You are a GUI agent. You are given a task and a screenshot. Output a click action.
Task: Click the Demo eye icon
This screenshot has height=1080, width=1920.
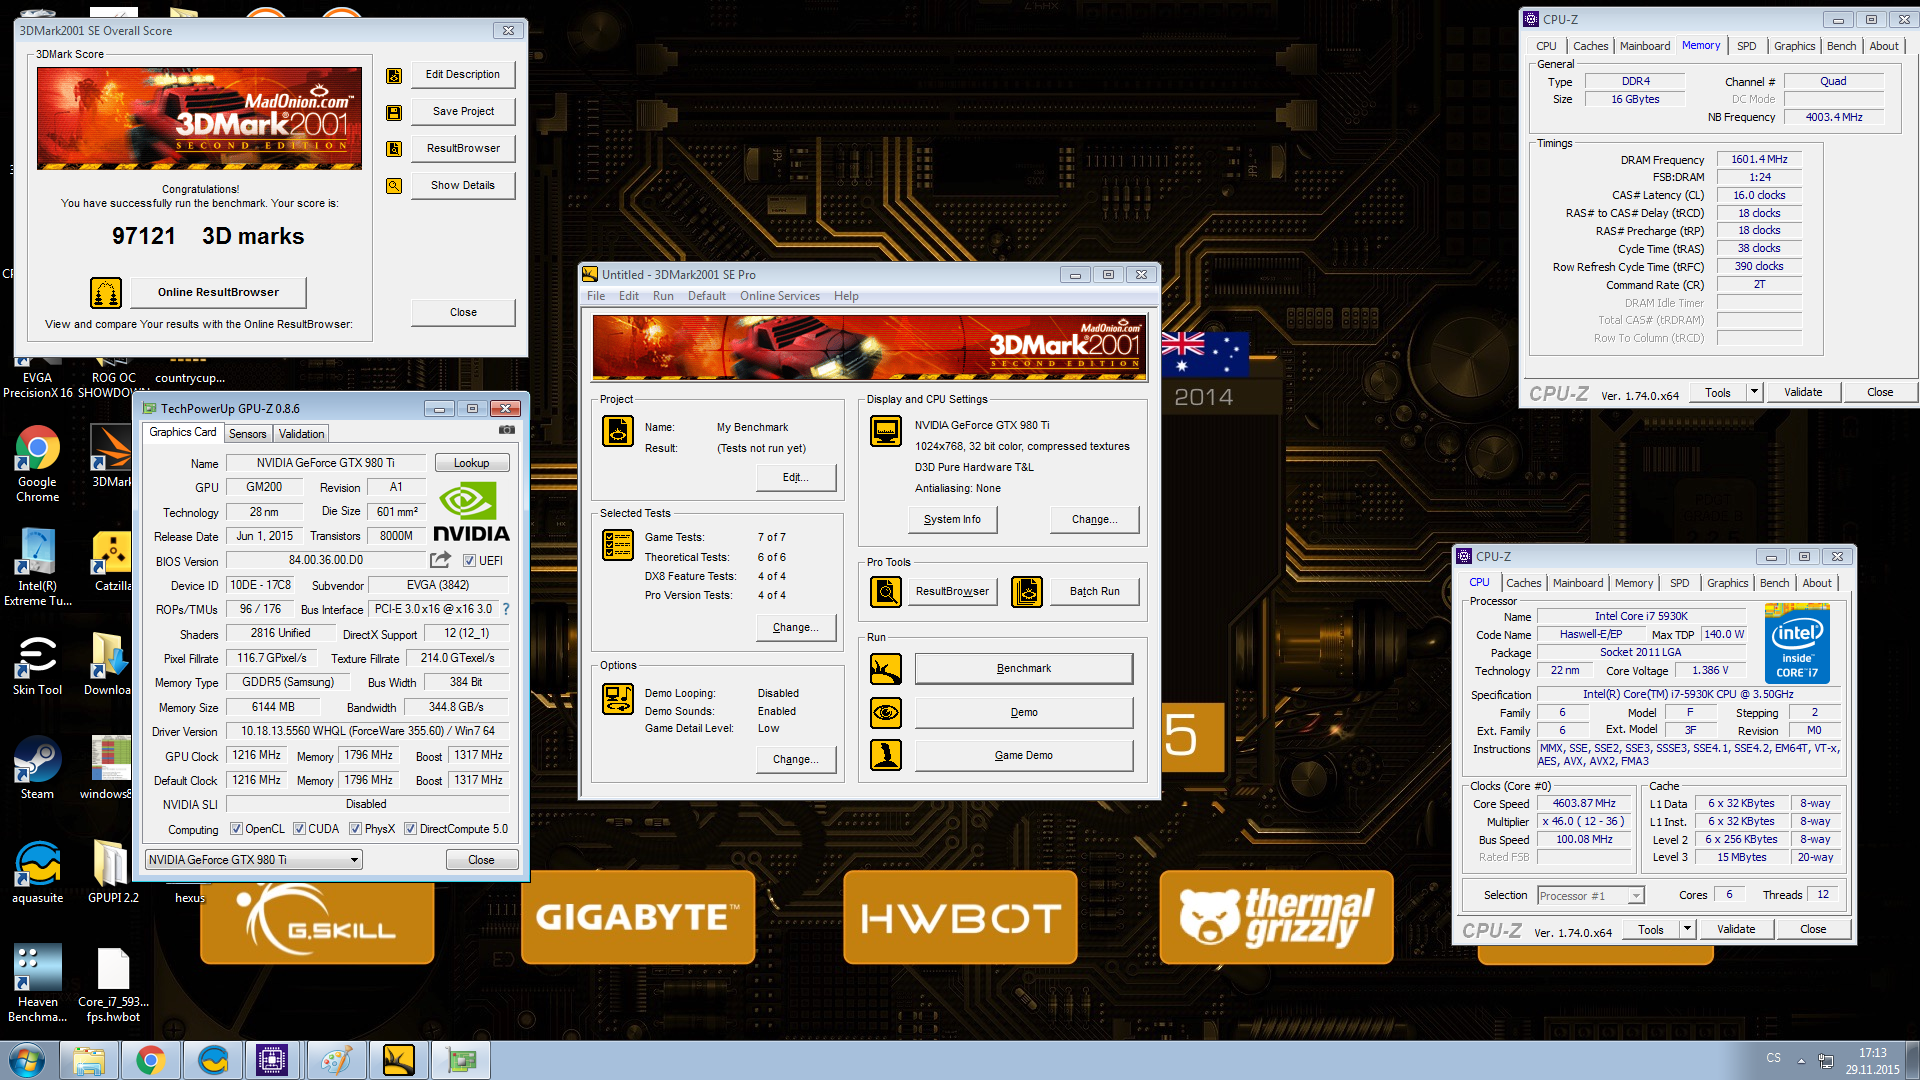click(886, 713)
